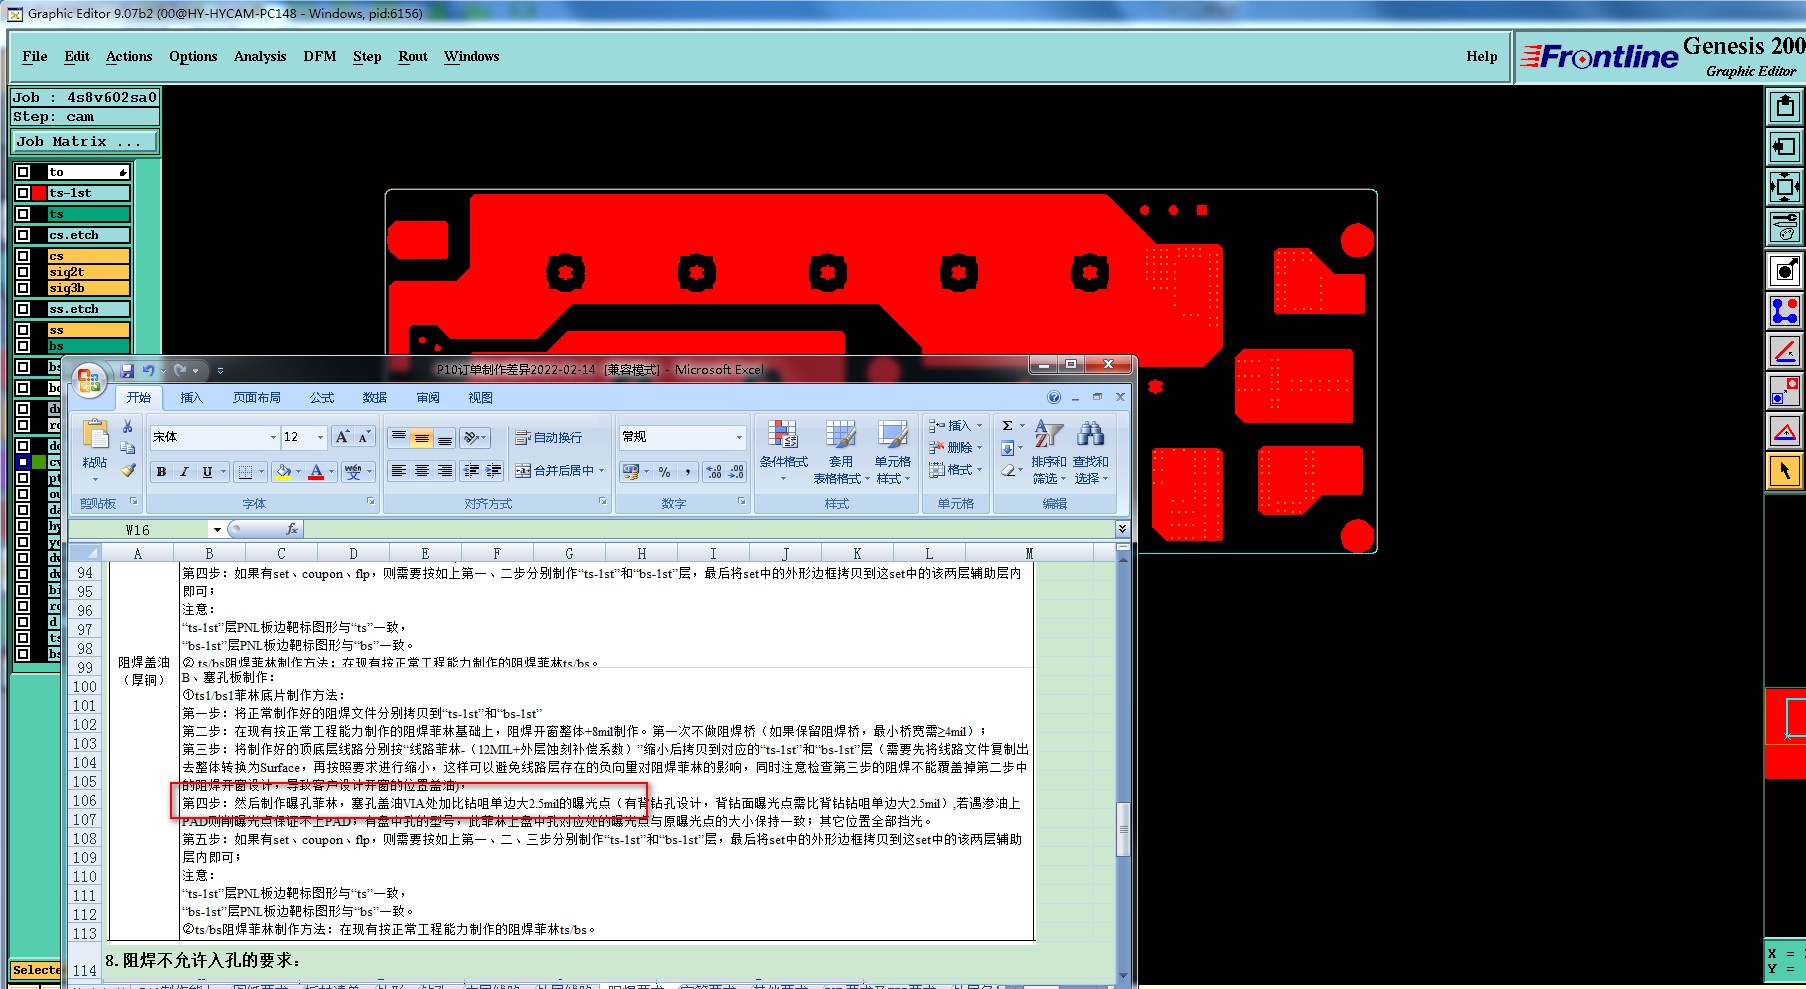Switch to Excel 插入 ribbon tab
Image resolution: width=1806 pixels, height=989 pixels.
191,397
